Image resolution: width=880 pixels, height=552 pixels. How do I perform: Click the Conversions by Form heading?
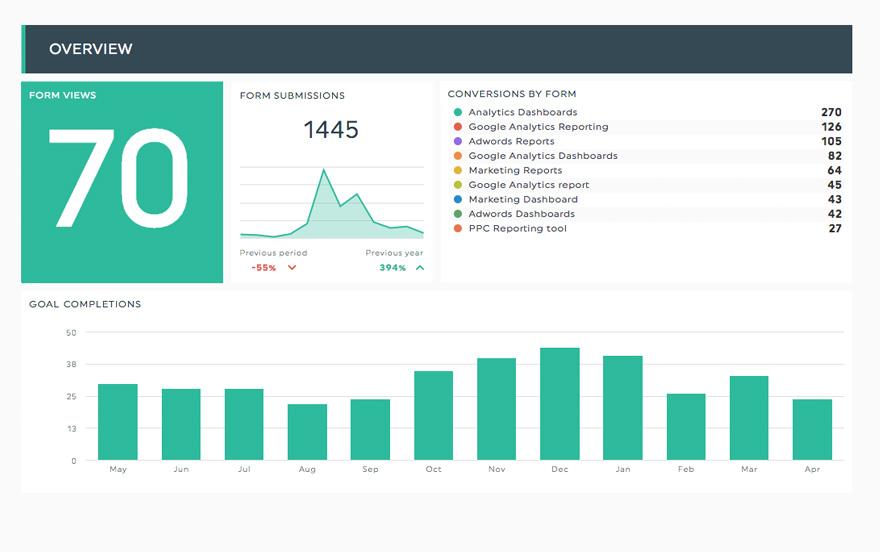point(512,94)
